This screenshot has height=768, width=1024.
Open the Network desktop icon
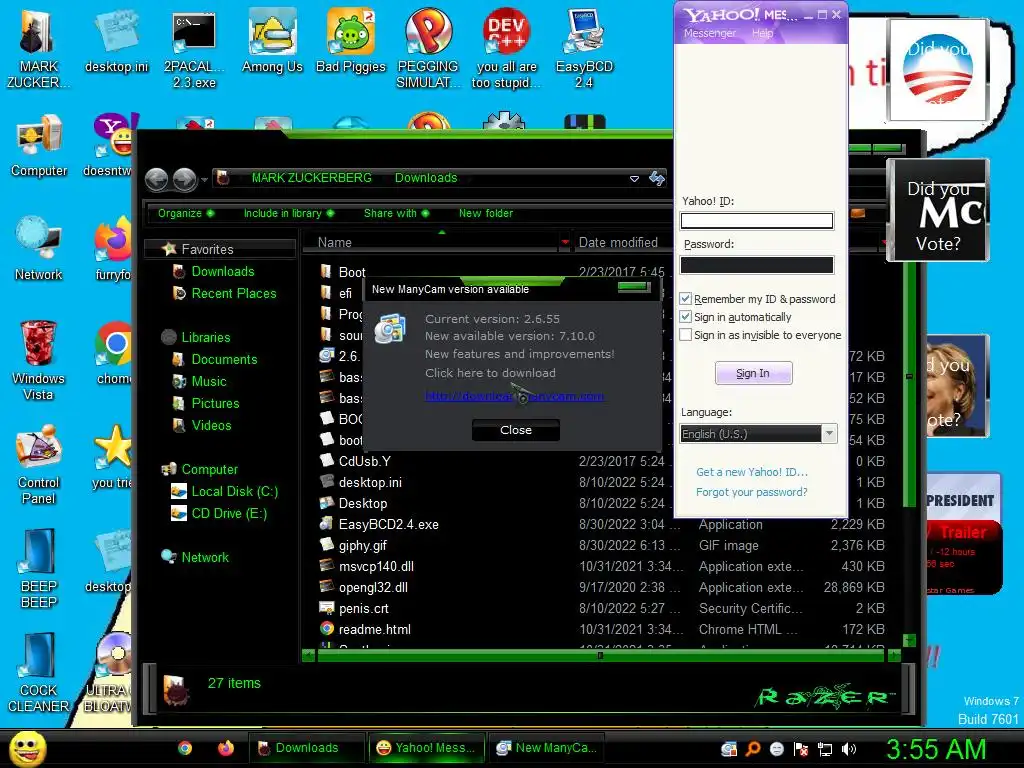[39, 248]
